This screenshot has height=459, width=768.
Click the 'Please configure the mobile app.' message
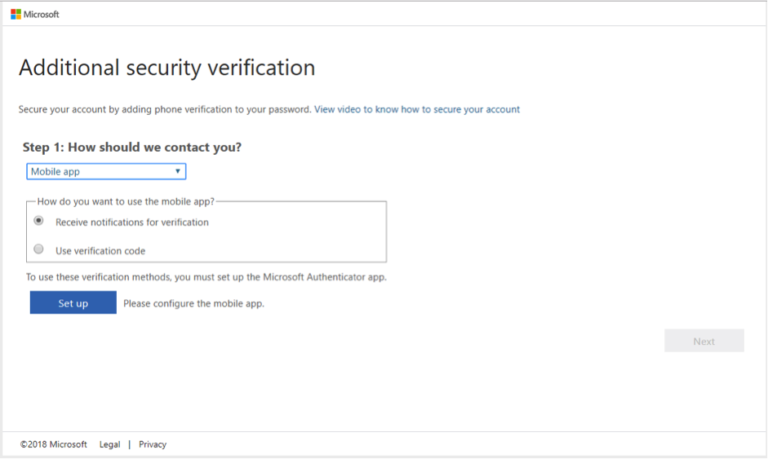[x=194, y=304]
